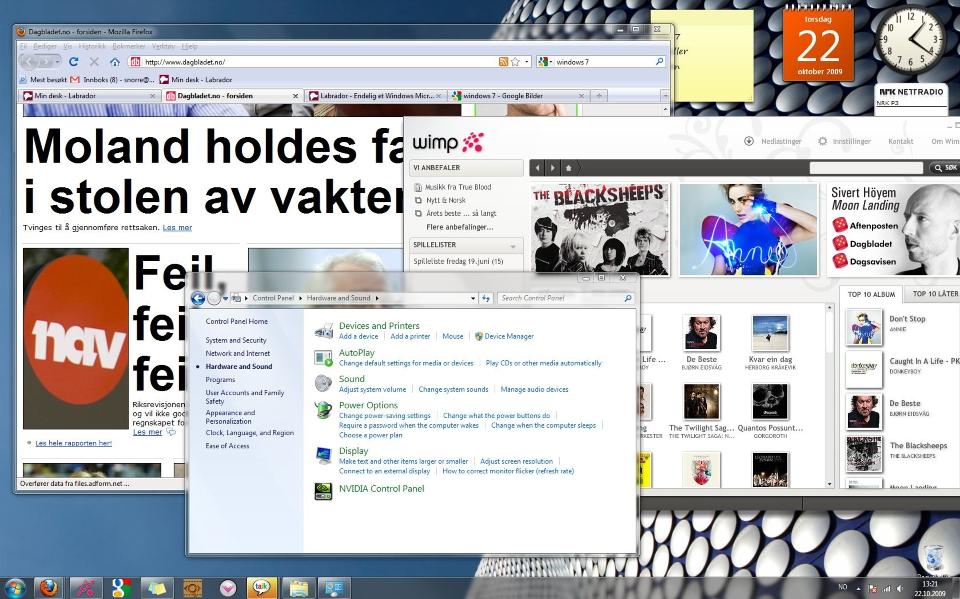Image resolution: width=960 pixels, height=599 pixels.
Task: Click the Sound speaker icon in Control Panel
Action: (x=323, y=383)
